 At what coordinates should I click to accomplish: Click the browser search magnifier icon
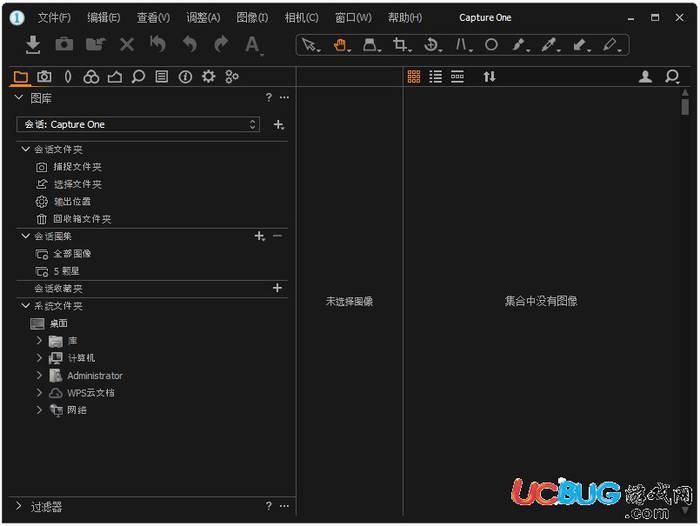672,77
